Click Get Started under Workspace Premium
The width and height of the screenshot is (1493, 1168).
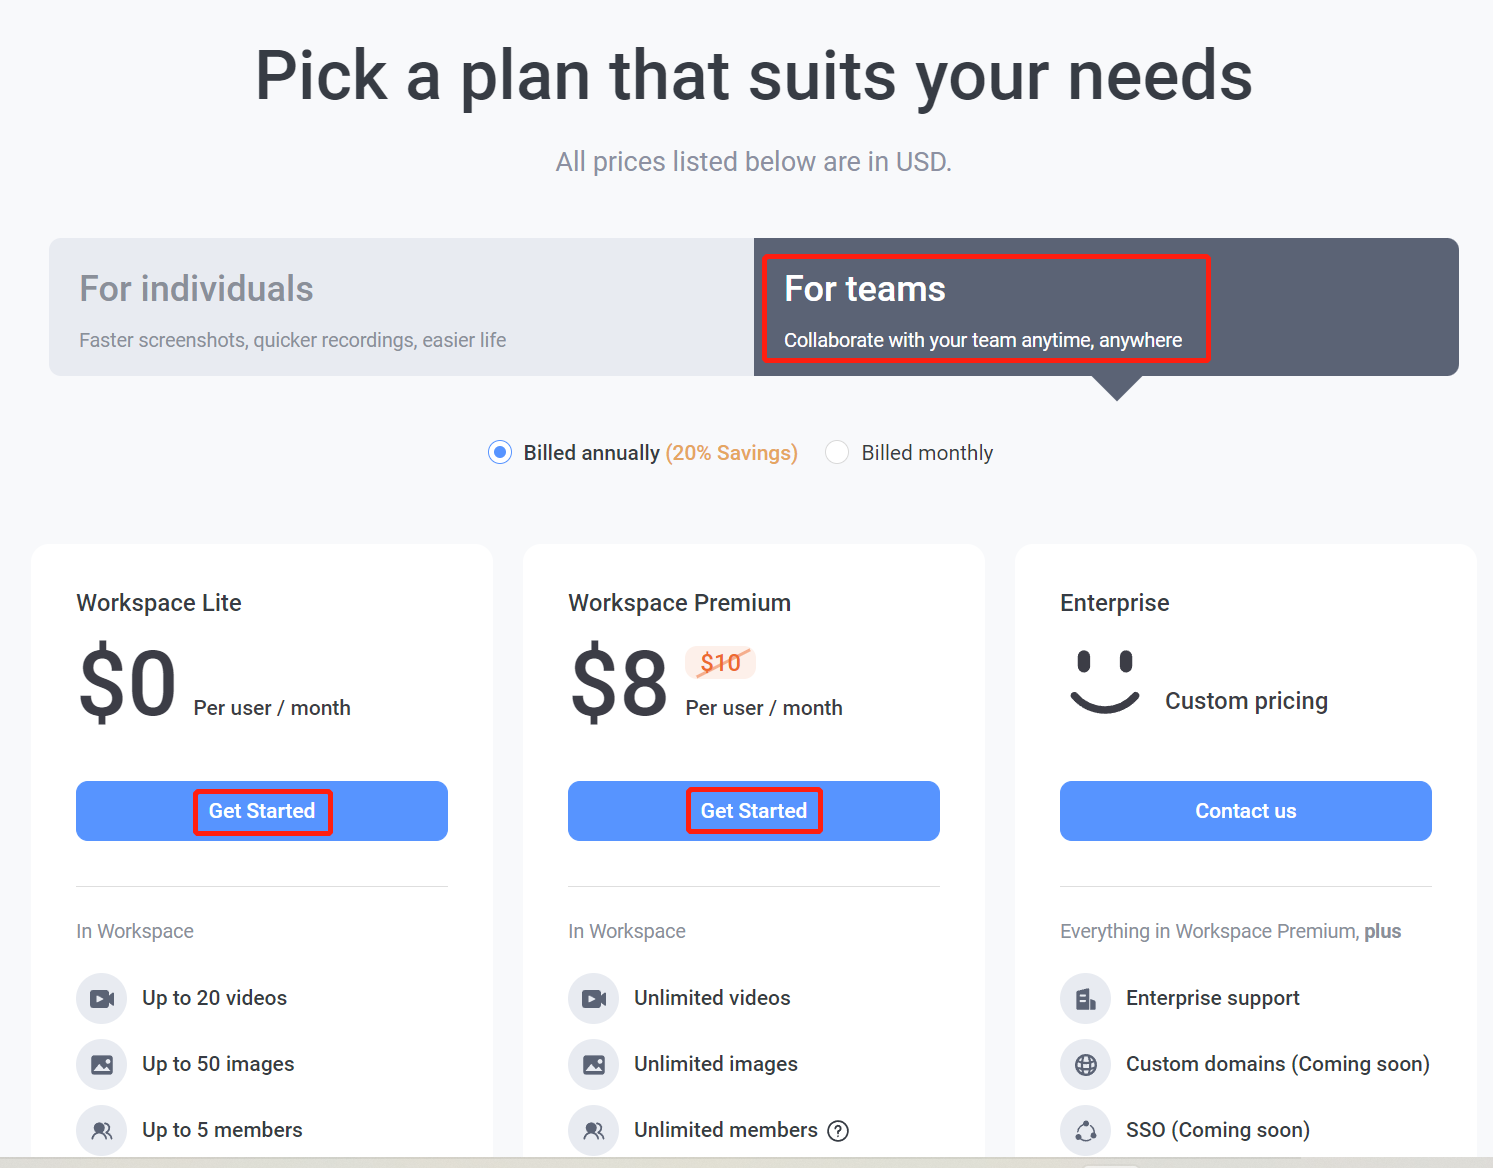(754, 811)
